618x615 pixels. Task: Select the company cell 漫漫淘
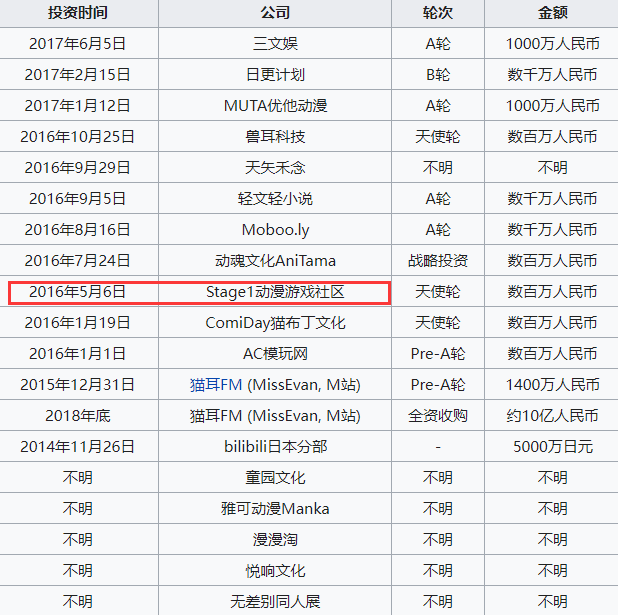click(275, 540)
